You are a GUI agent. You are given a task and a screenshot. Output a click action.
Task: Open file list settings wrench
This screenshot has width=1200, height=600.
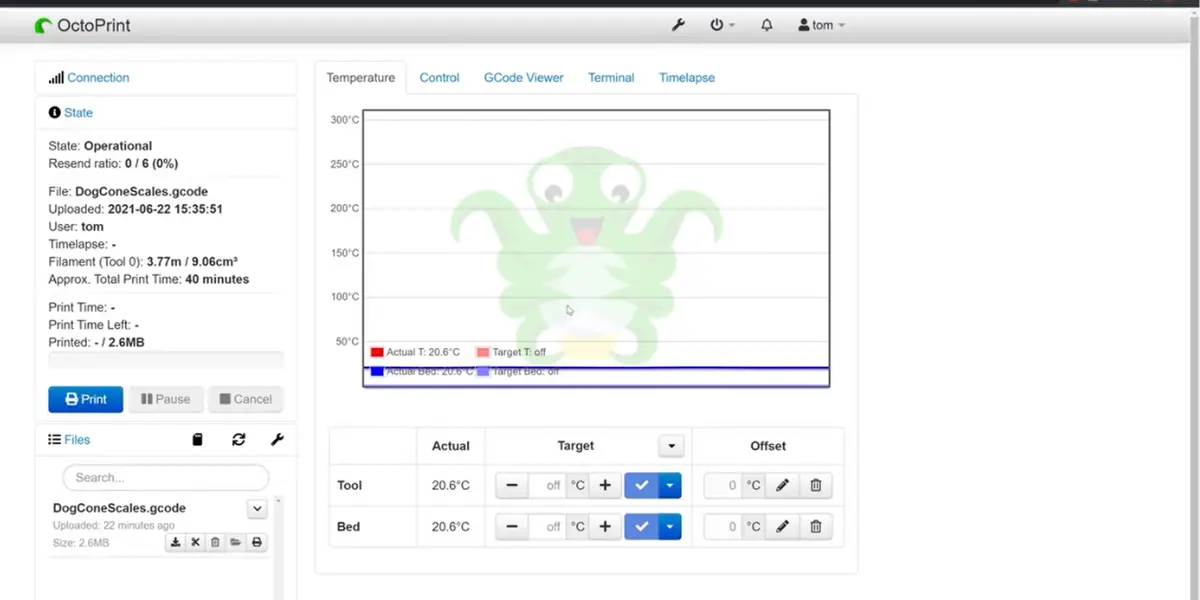click(x=277, y=440)
